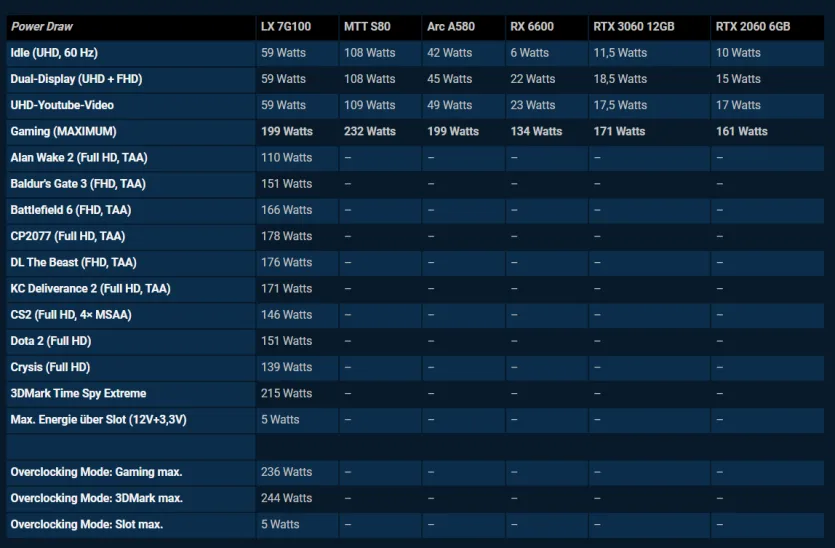Click the Idle (UHD, 60 Hz) row label
The height and width of the screenshot is (548, 835).
[54, 53]
